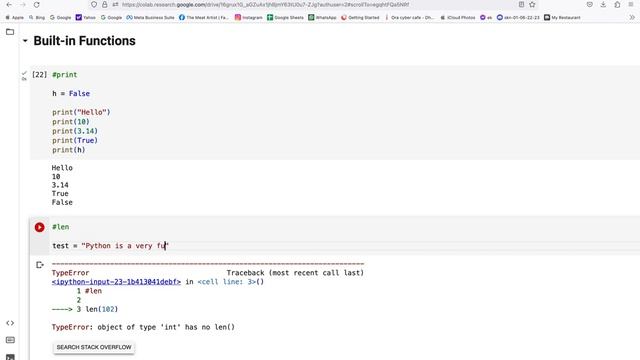Open the iCloud Photos bookmark
Image resolution: width=640 pixels, height=360 pixels.
(x=458, y=18)
